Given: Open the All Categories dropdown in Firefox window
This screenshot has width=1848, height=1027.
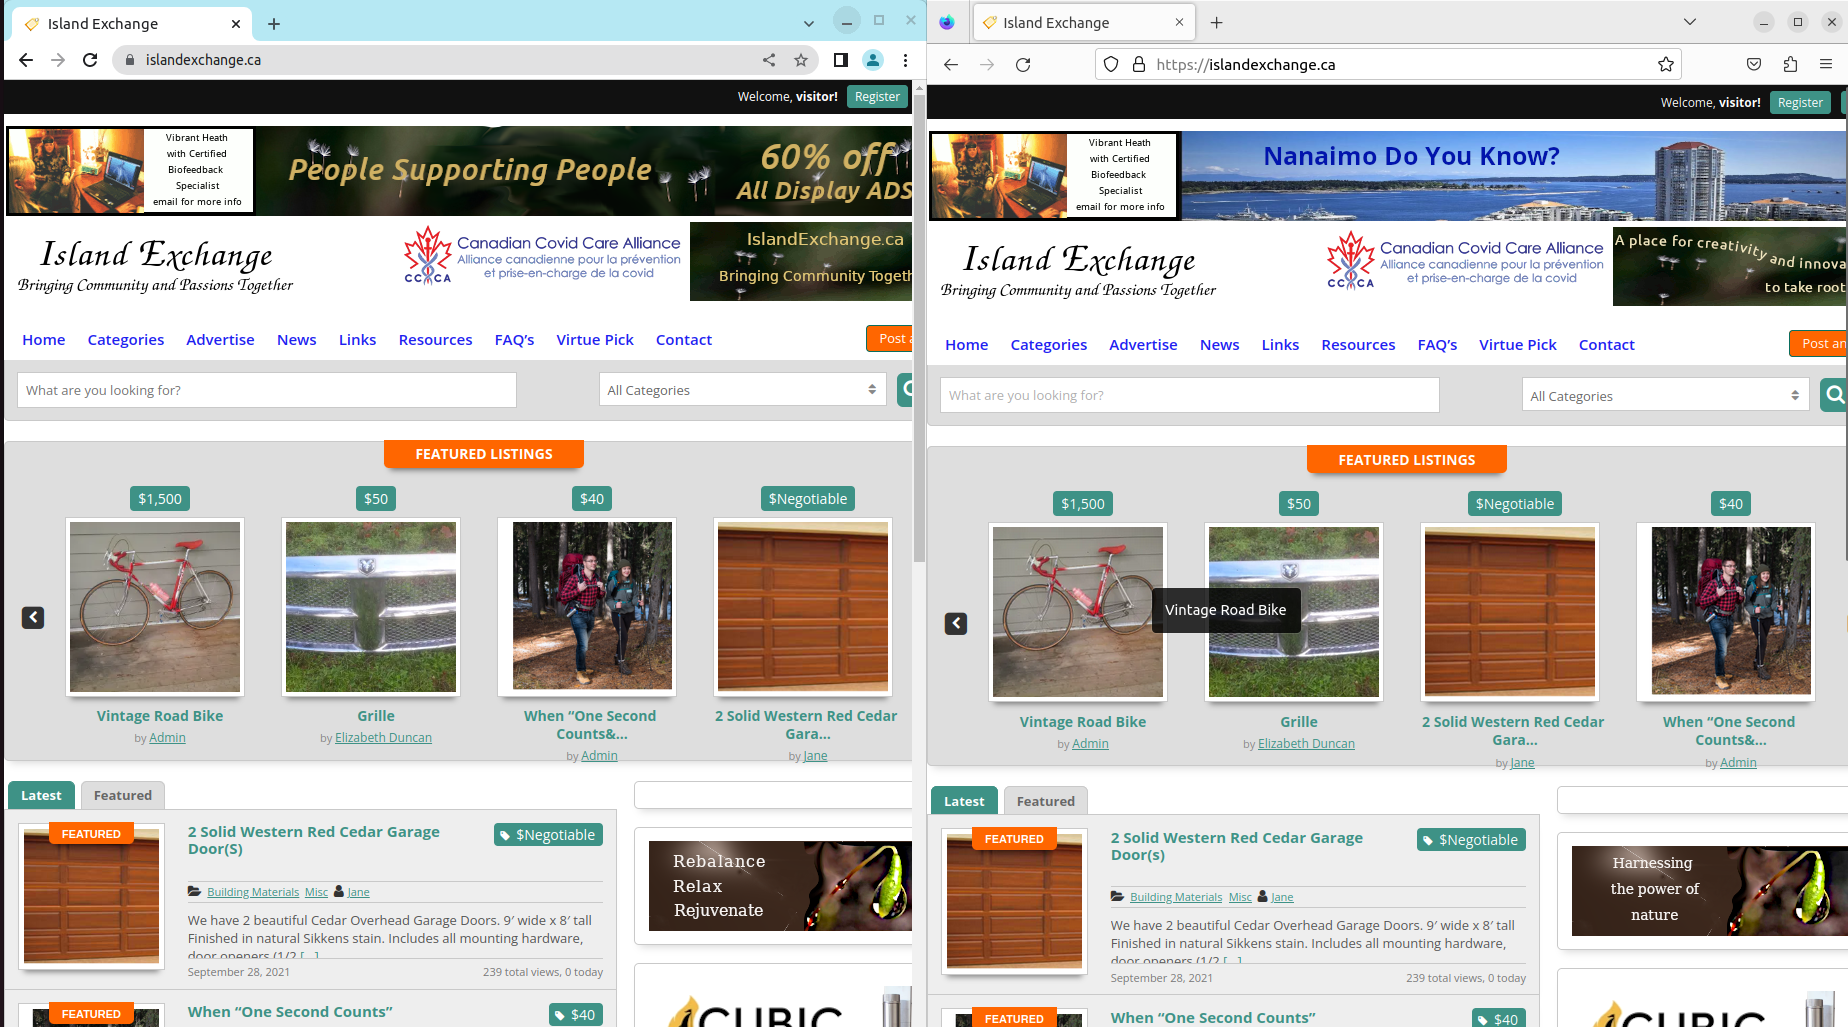Looking at the screenshot, I should 1664,395.
